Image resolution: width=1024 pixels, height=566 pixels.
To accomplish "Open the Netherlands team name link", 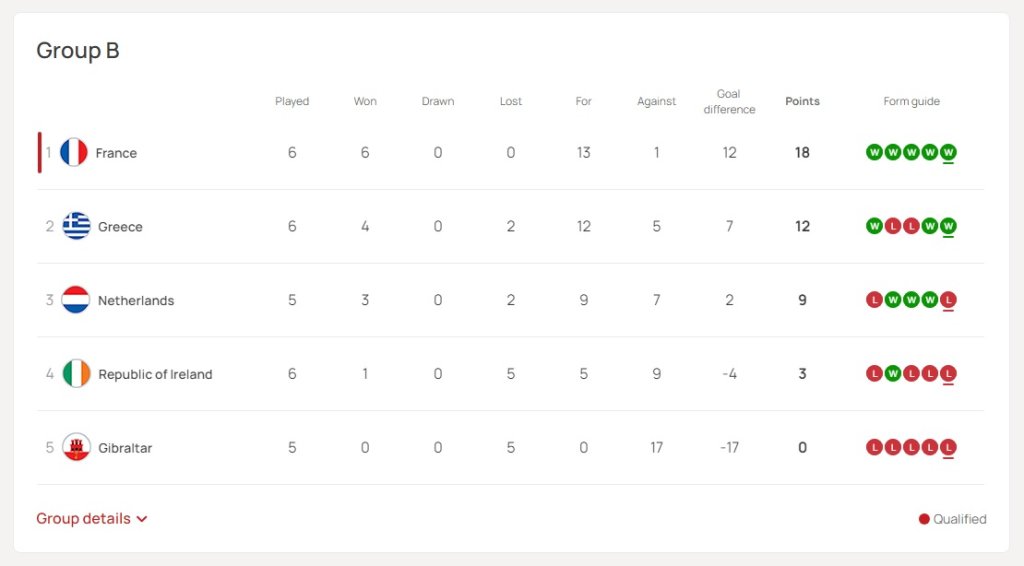I will [136, 300].
